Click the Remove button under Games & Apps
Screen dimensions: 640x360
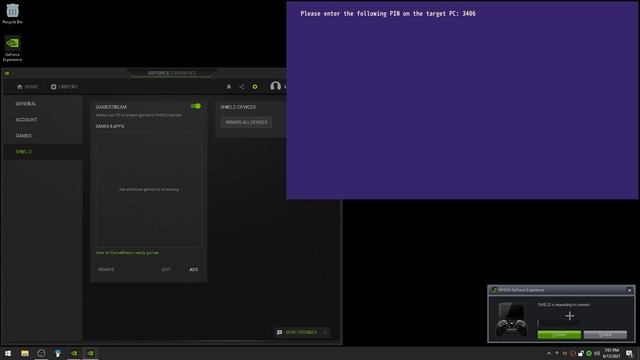(106, 270)
